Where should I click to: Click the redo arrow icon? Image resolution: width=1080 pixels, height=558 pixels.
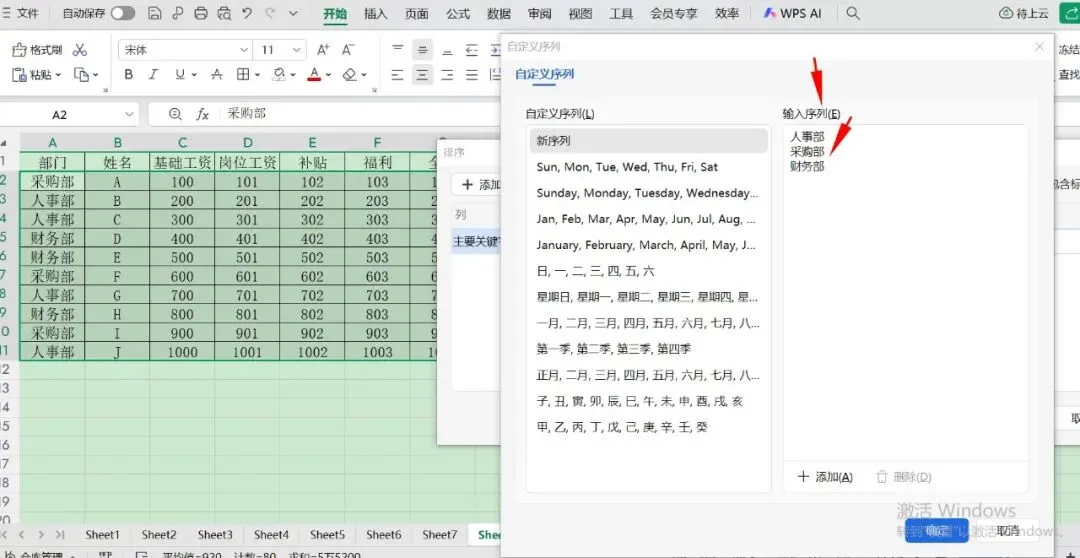[x=270, y=13]
